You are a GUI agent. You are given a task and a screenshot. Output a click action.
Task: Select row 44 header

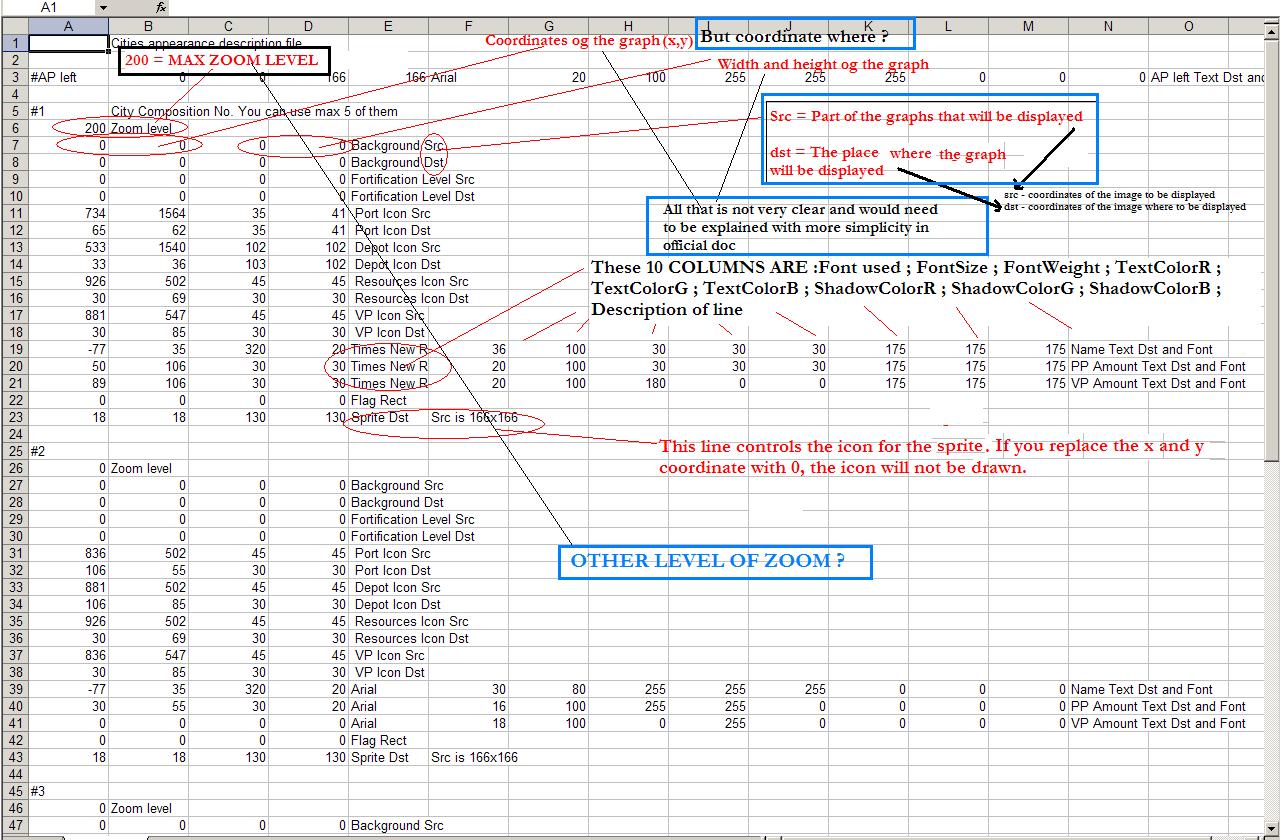click(14, 774)
